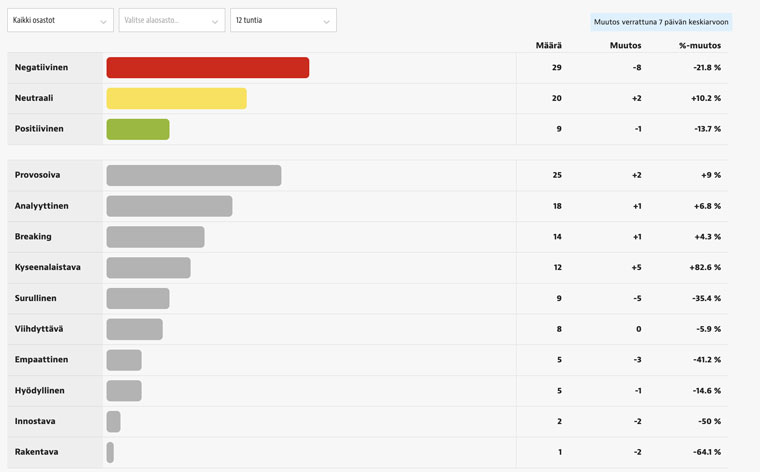This screenshot has width=760, height=472.
Task: Click the Hyödyllinen gray bar
Action: [124, 391]
